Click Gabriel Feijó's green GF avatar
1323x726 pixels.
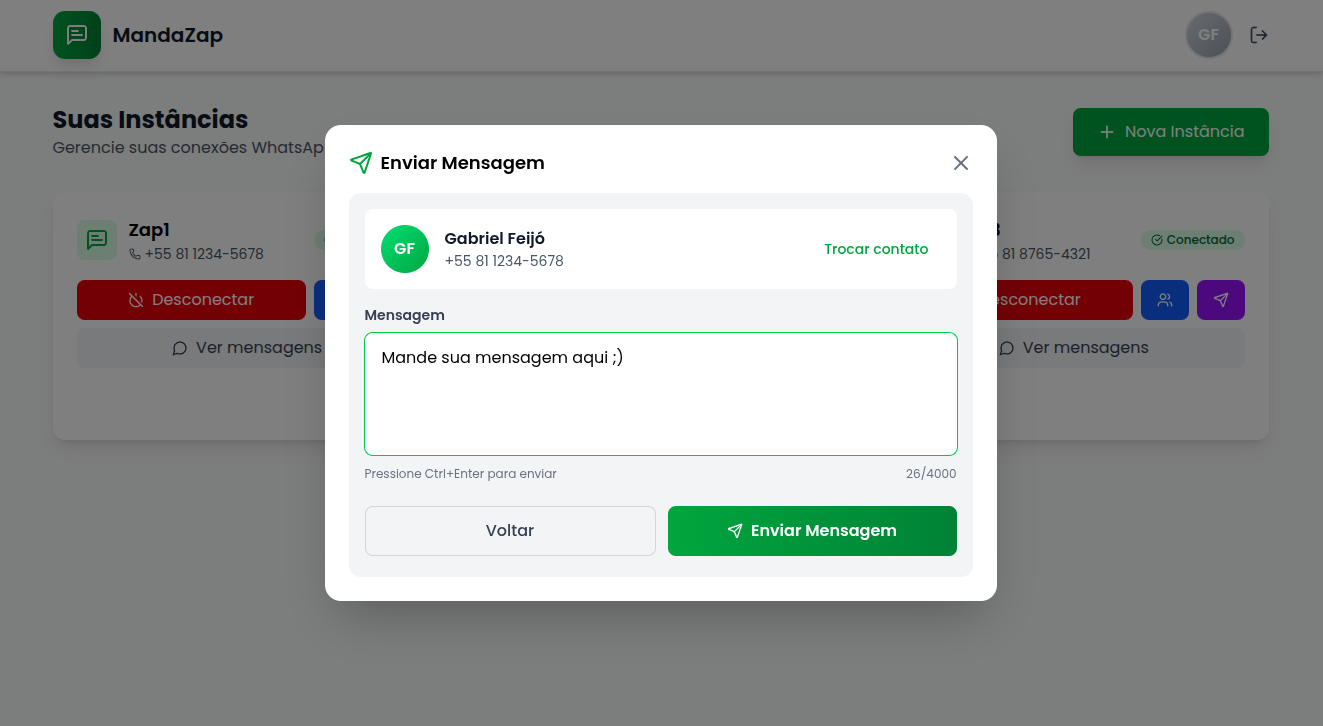pyautogui.click(x=405, y=249)
